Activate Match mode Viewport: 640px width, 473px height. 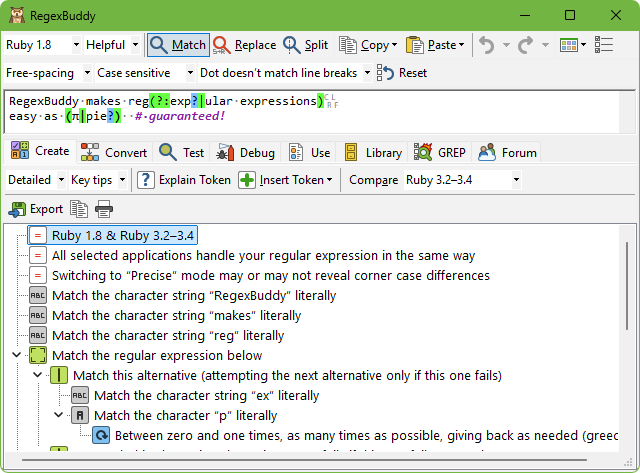click(x=178, y=45)
